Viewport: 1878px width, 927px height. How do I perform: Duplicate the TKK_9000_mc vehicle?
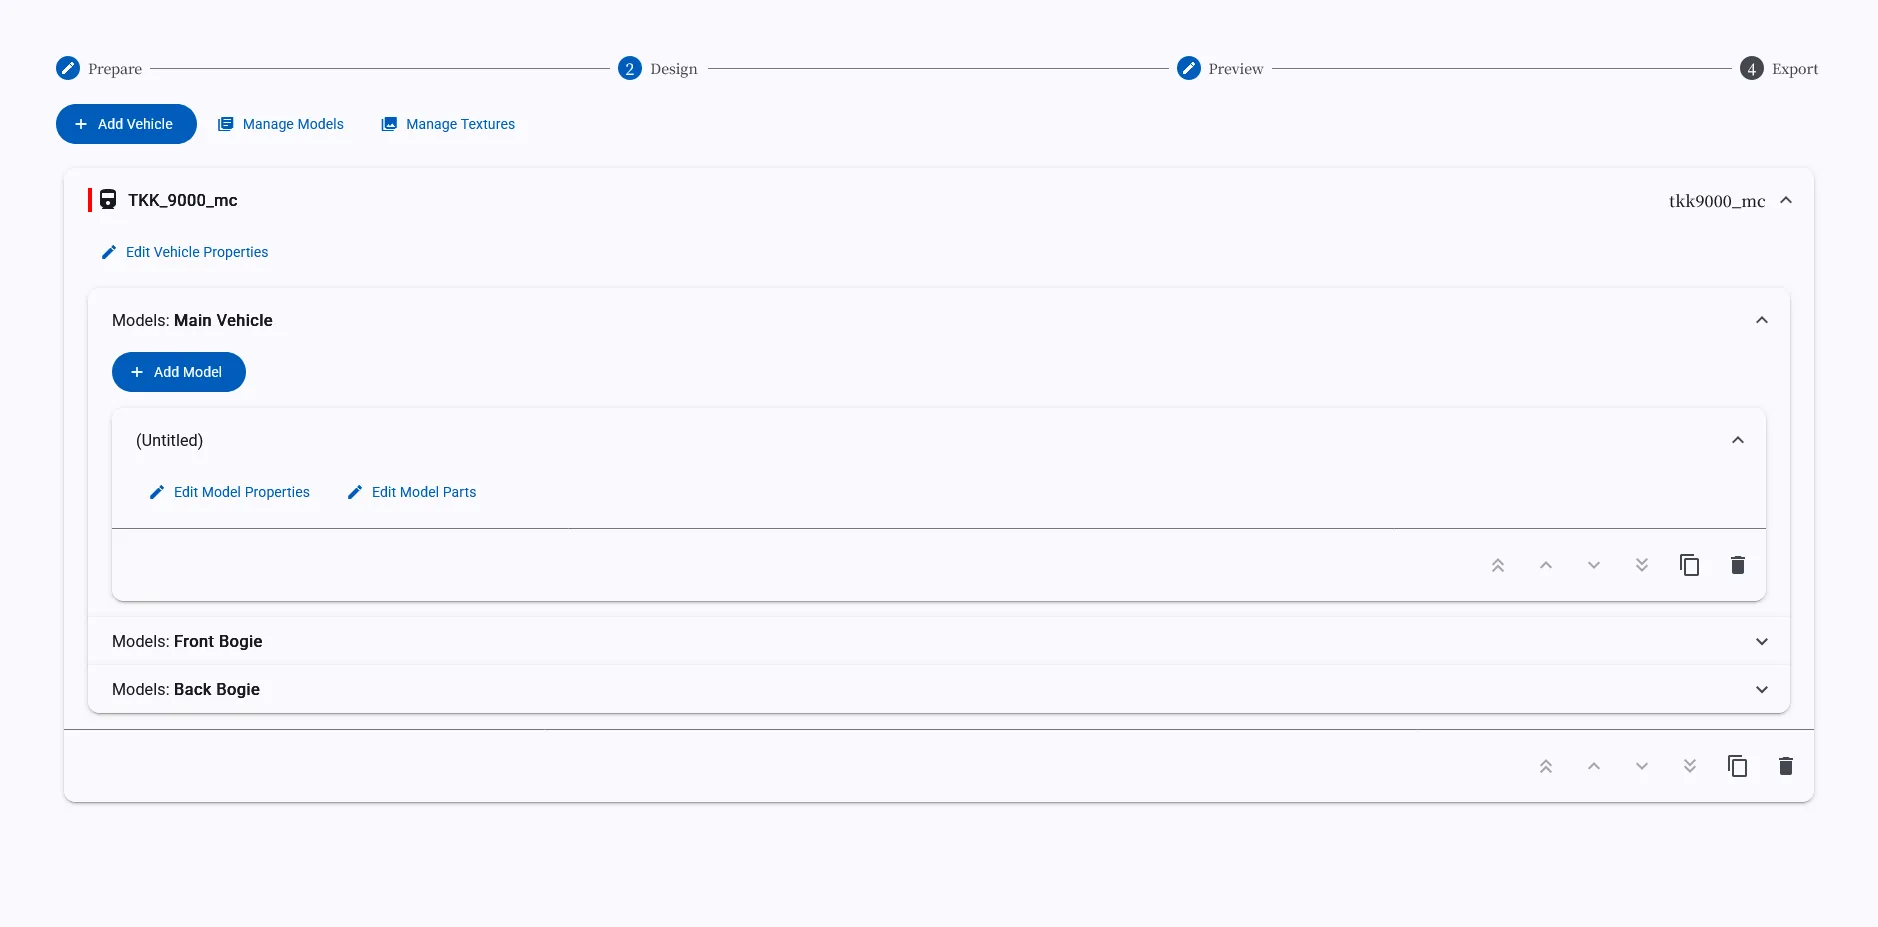tap(1737, 766)
